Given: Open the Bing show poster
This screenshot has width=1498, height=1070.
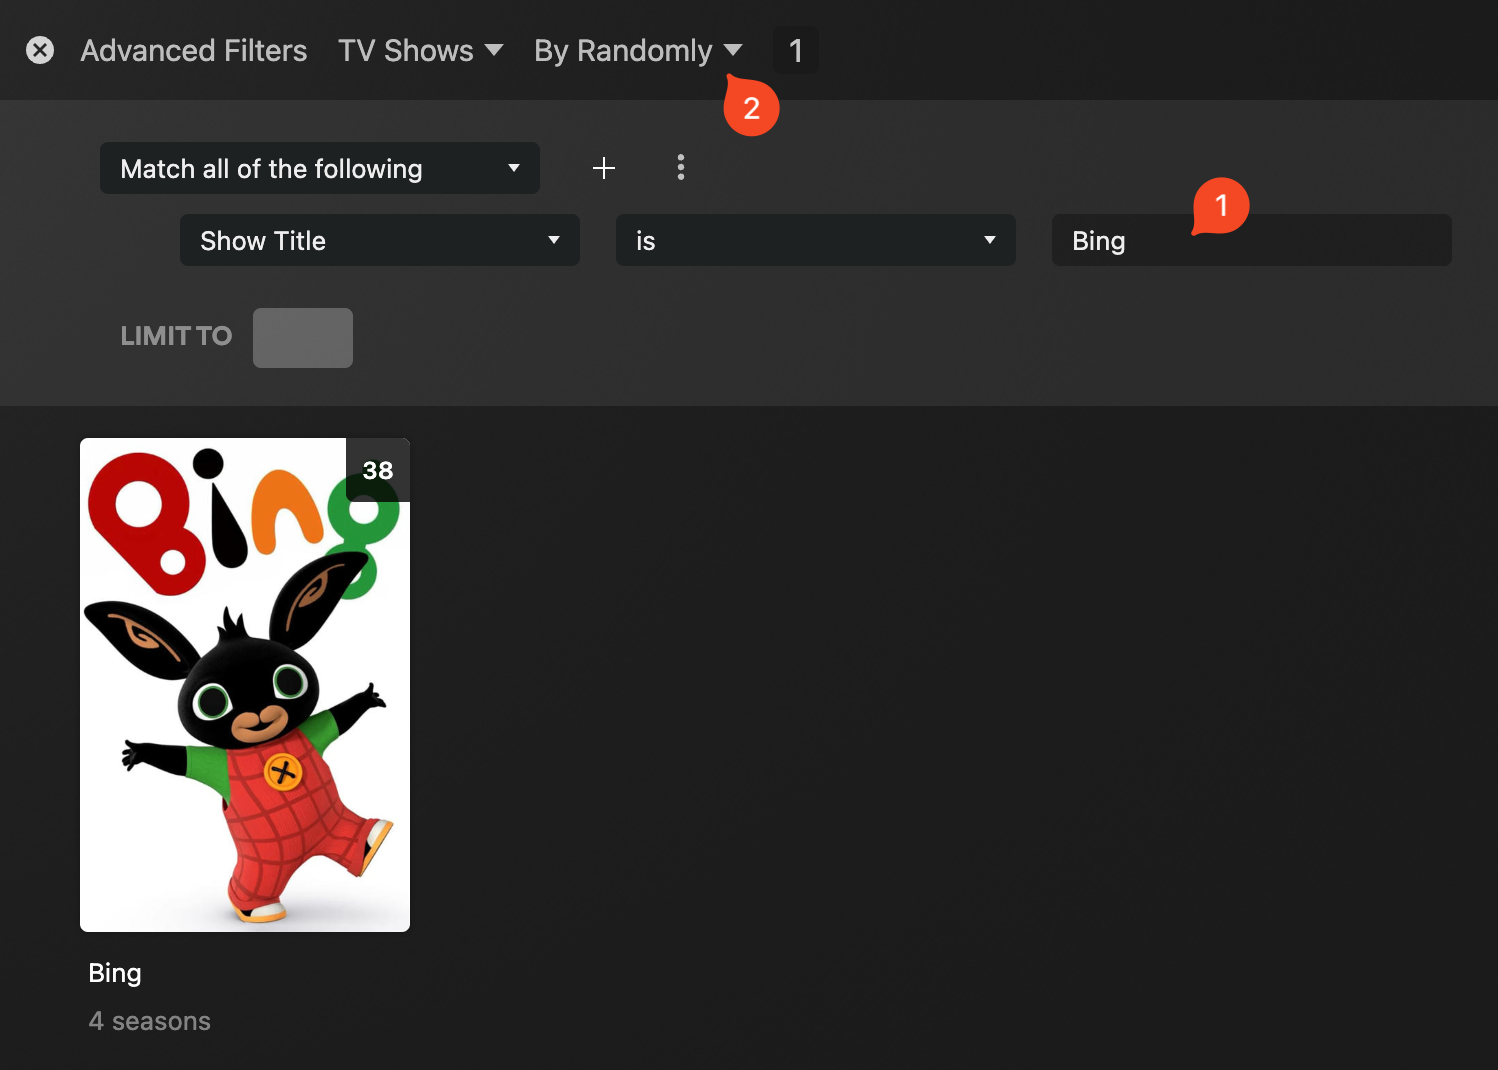Looking at the screenshot, I should (x=245, y=685).
